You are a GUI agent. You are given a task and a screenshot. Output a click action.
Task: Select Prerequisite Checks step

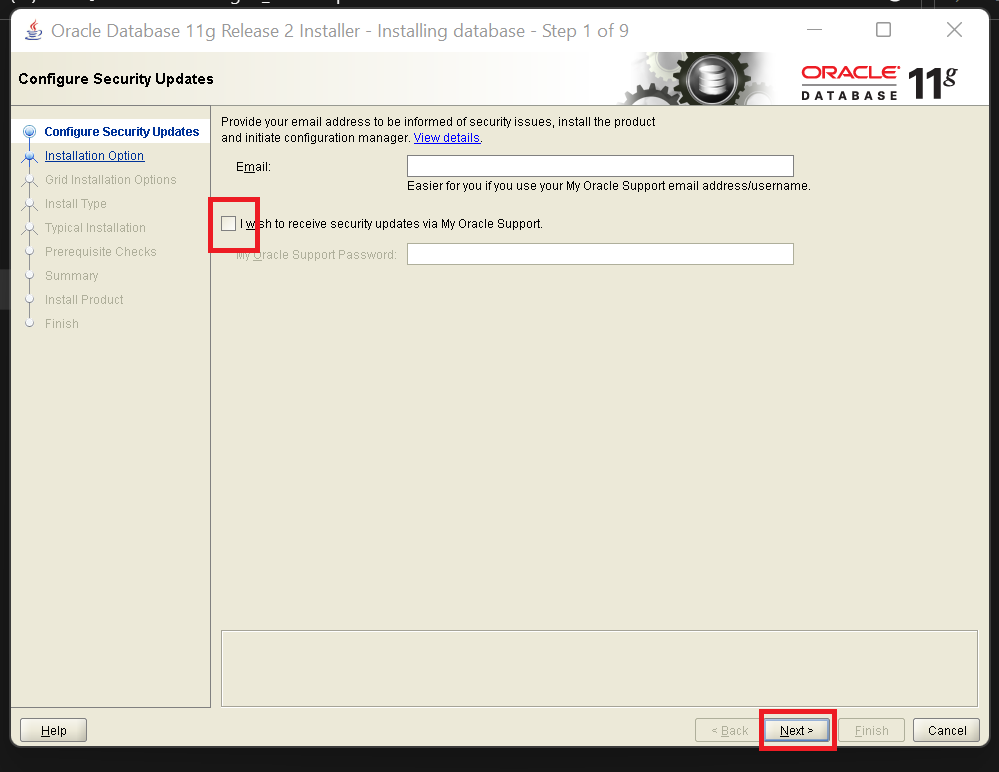coord(101,252)
